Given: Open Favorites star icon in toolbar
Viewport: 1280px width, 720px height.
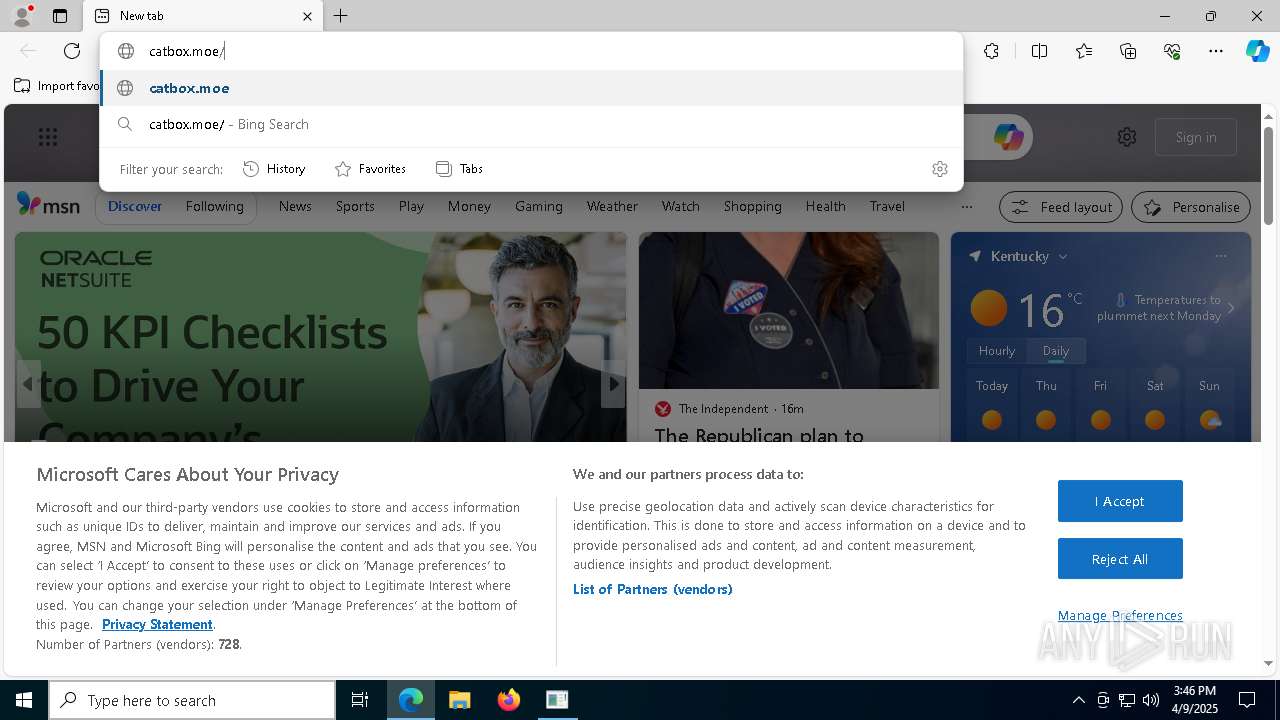Looking at the screenshot, I should point(1084,51).
